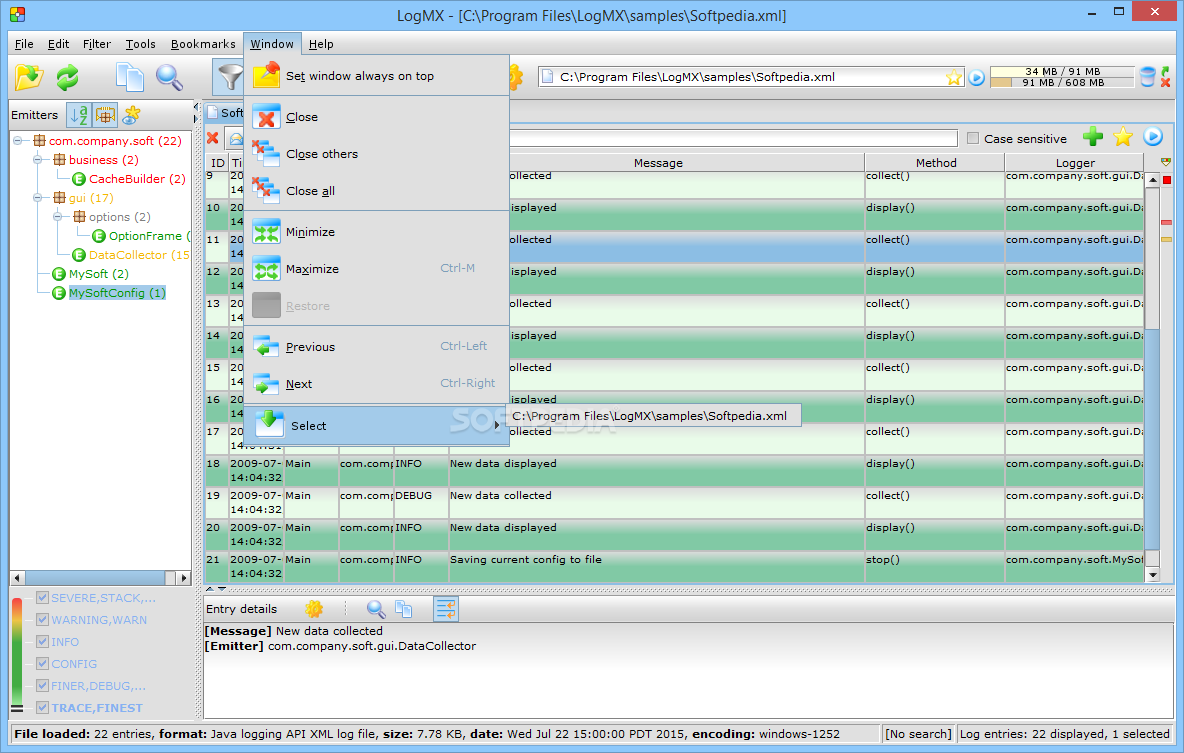Click the log table scroll down arrow
Screen dimensions: 1184x753
(x=1152, y=575)
